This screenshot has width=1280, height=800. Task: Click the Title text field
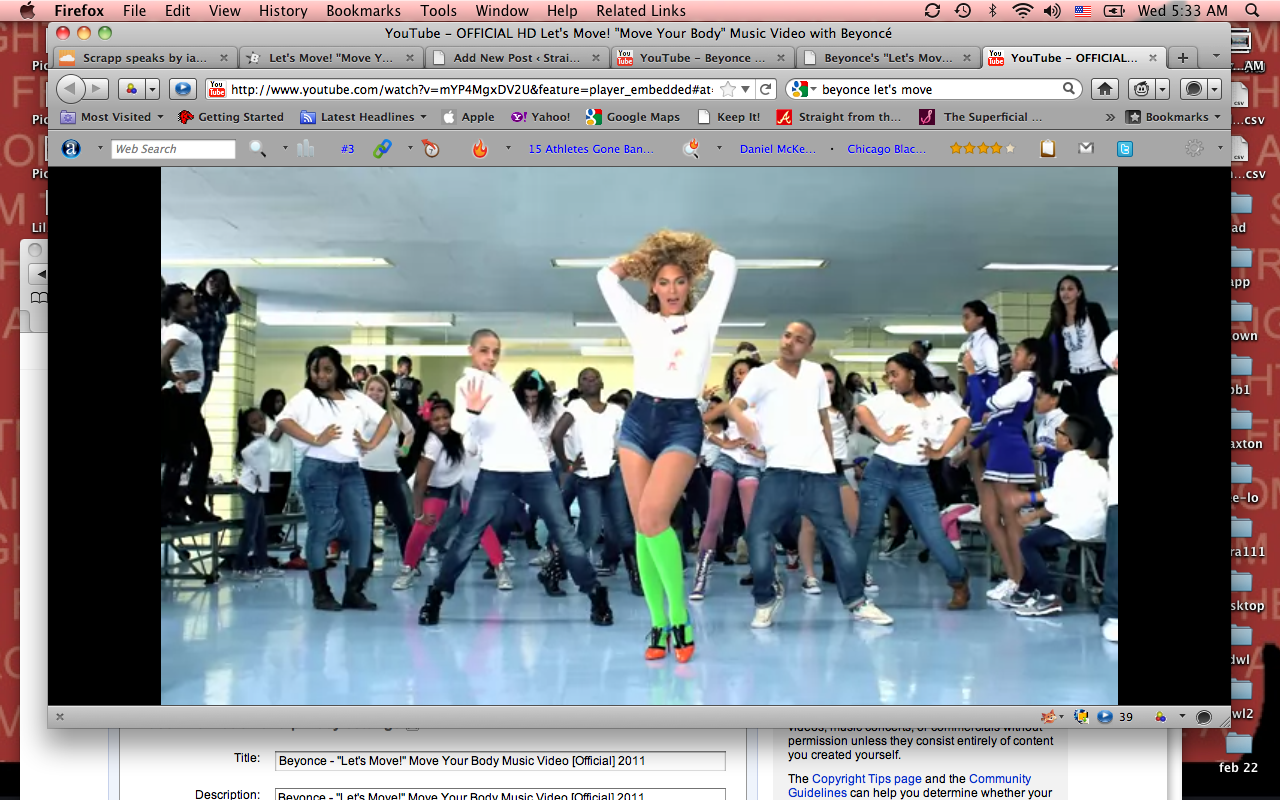tap(500, 761)
